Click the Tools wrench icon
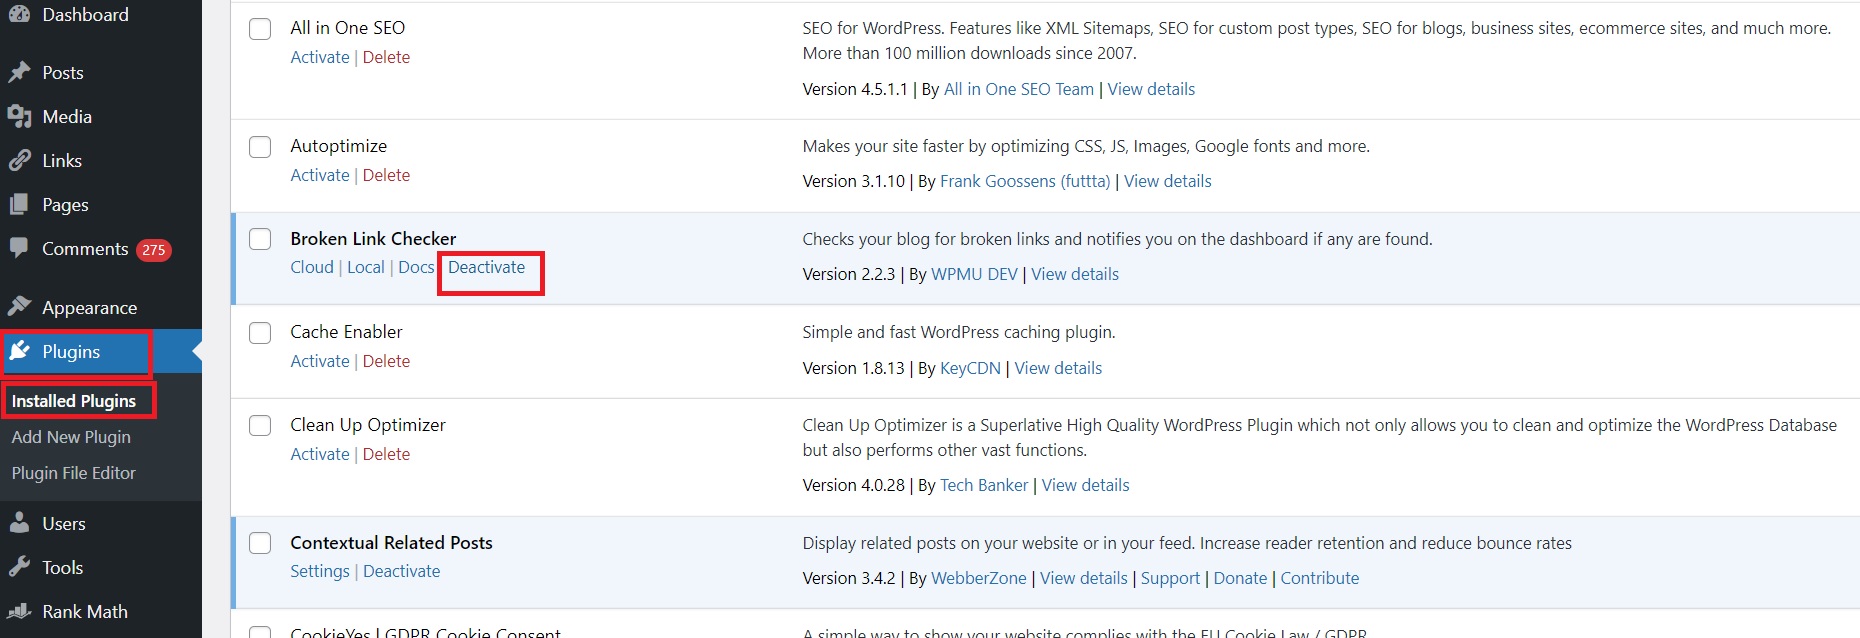 19,567
